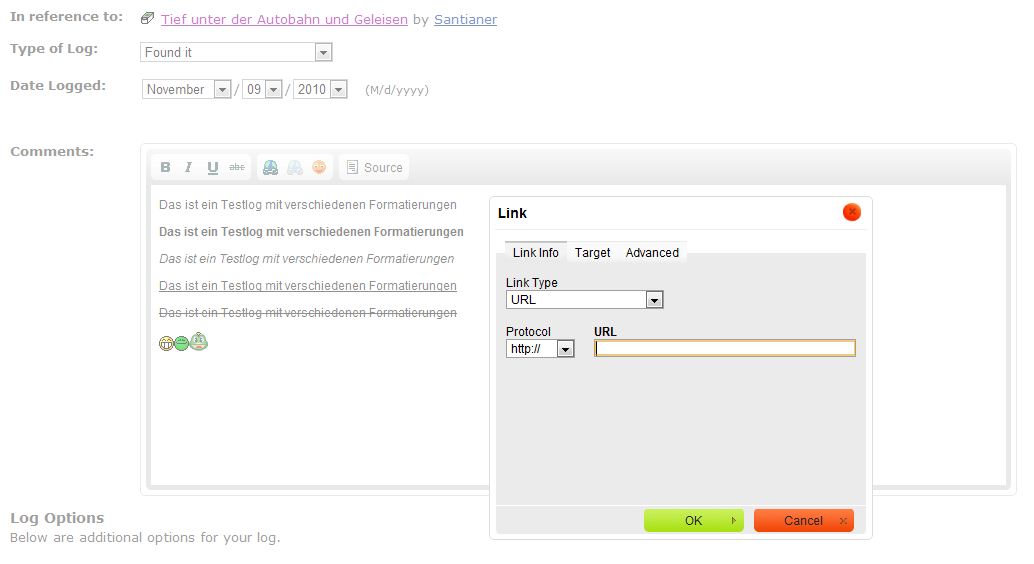Open the Protocol dropdown showing http://
This screenshot has height=564, width=1034.
click(540, 348)
